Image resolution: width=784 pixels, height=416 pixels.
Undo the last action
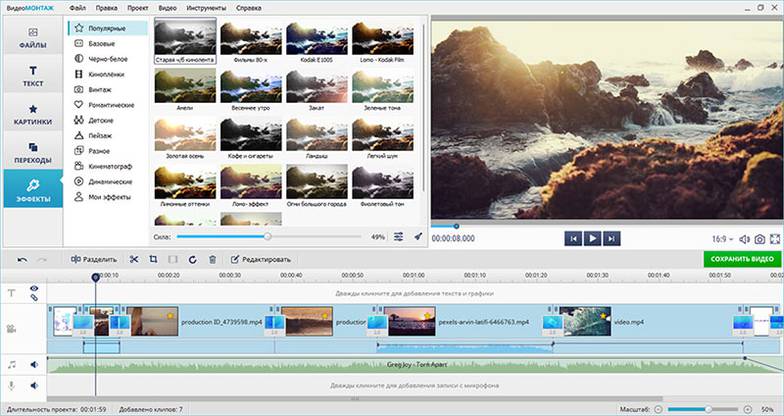(22, 260)
